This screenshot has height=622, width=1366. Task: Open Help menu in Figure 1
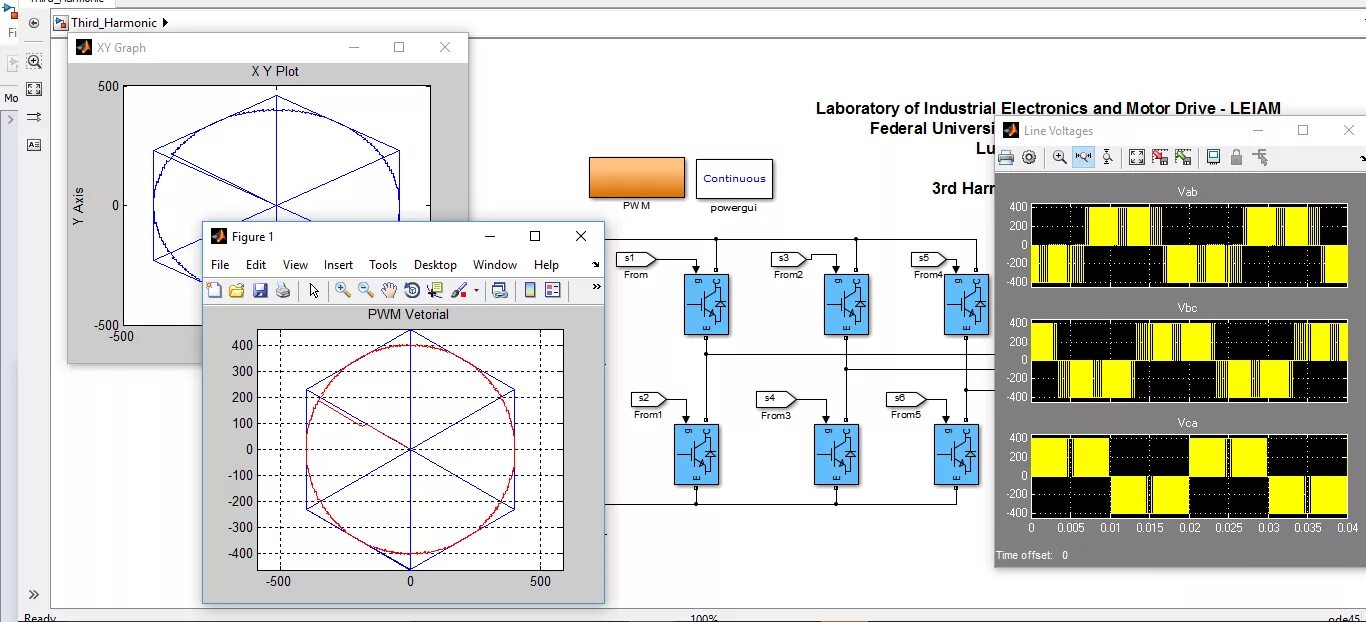click(x=546, y=265)
